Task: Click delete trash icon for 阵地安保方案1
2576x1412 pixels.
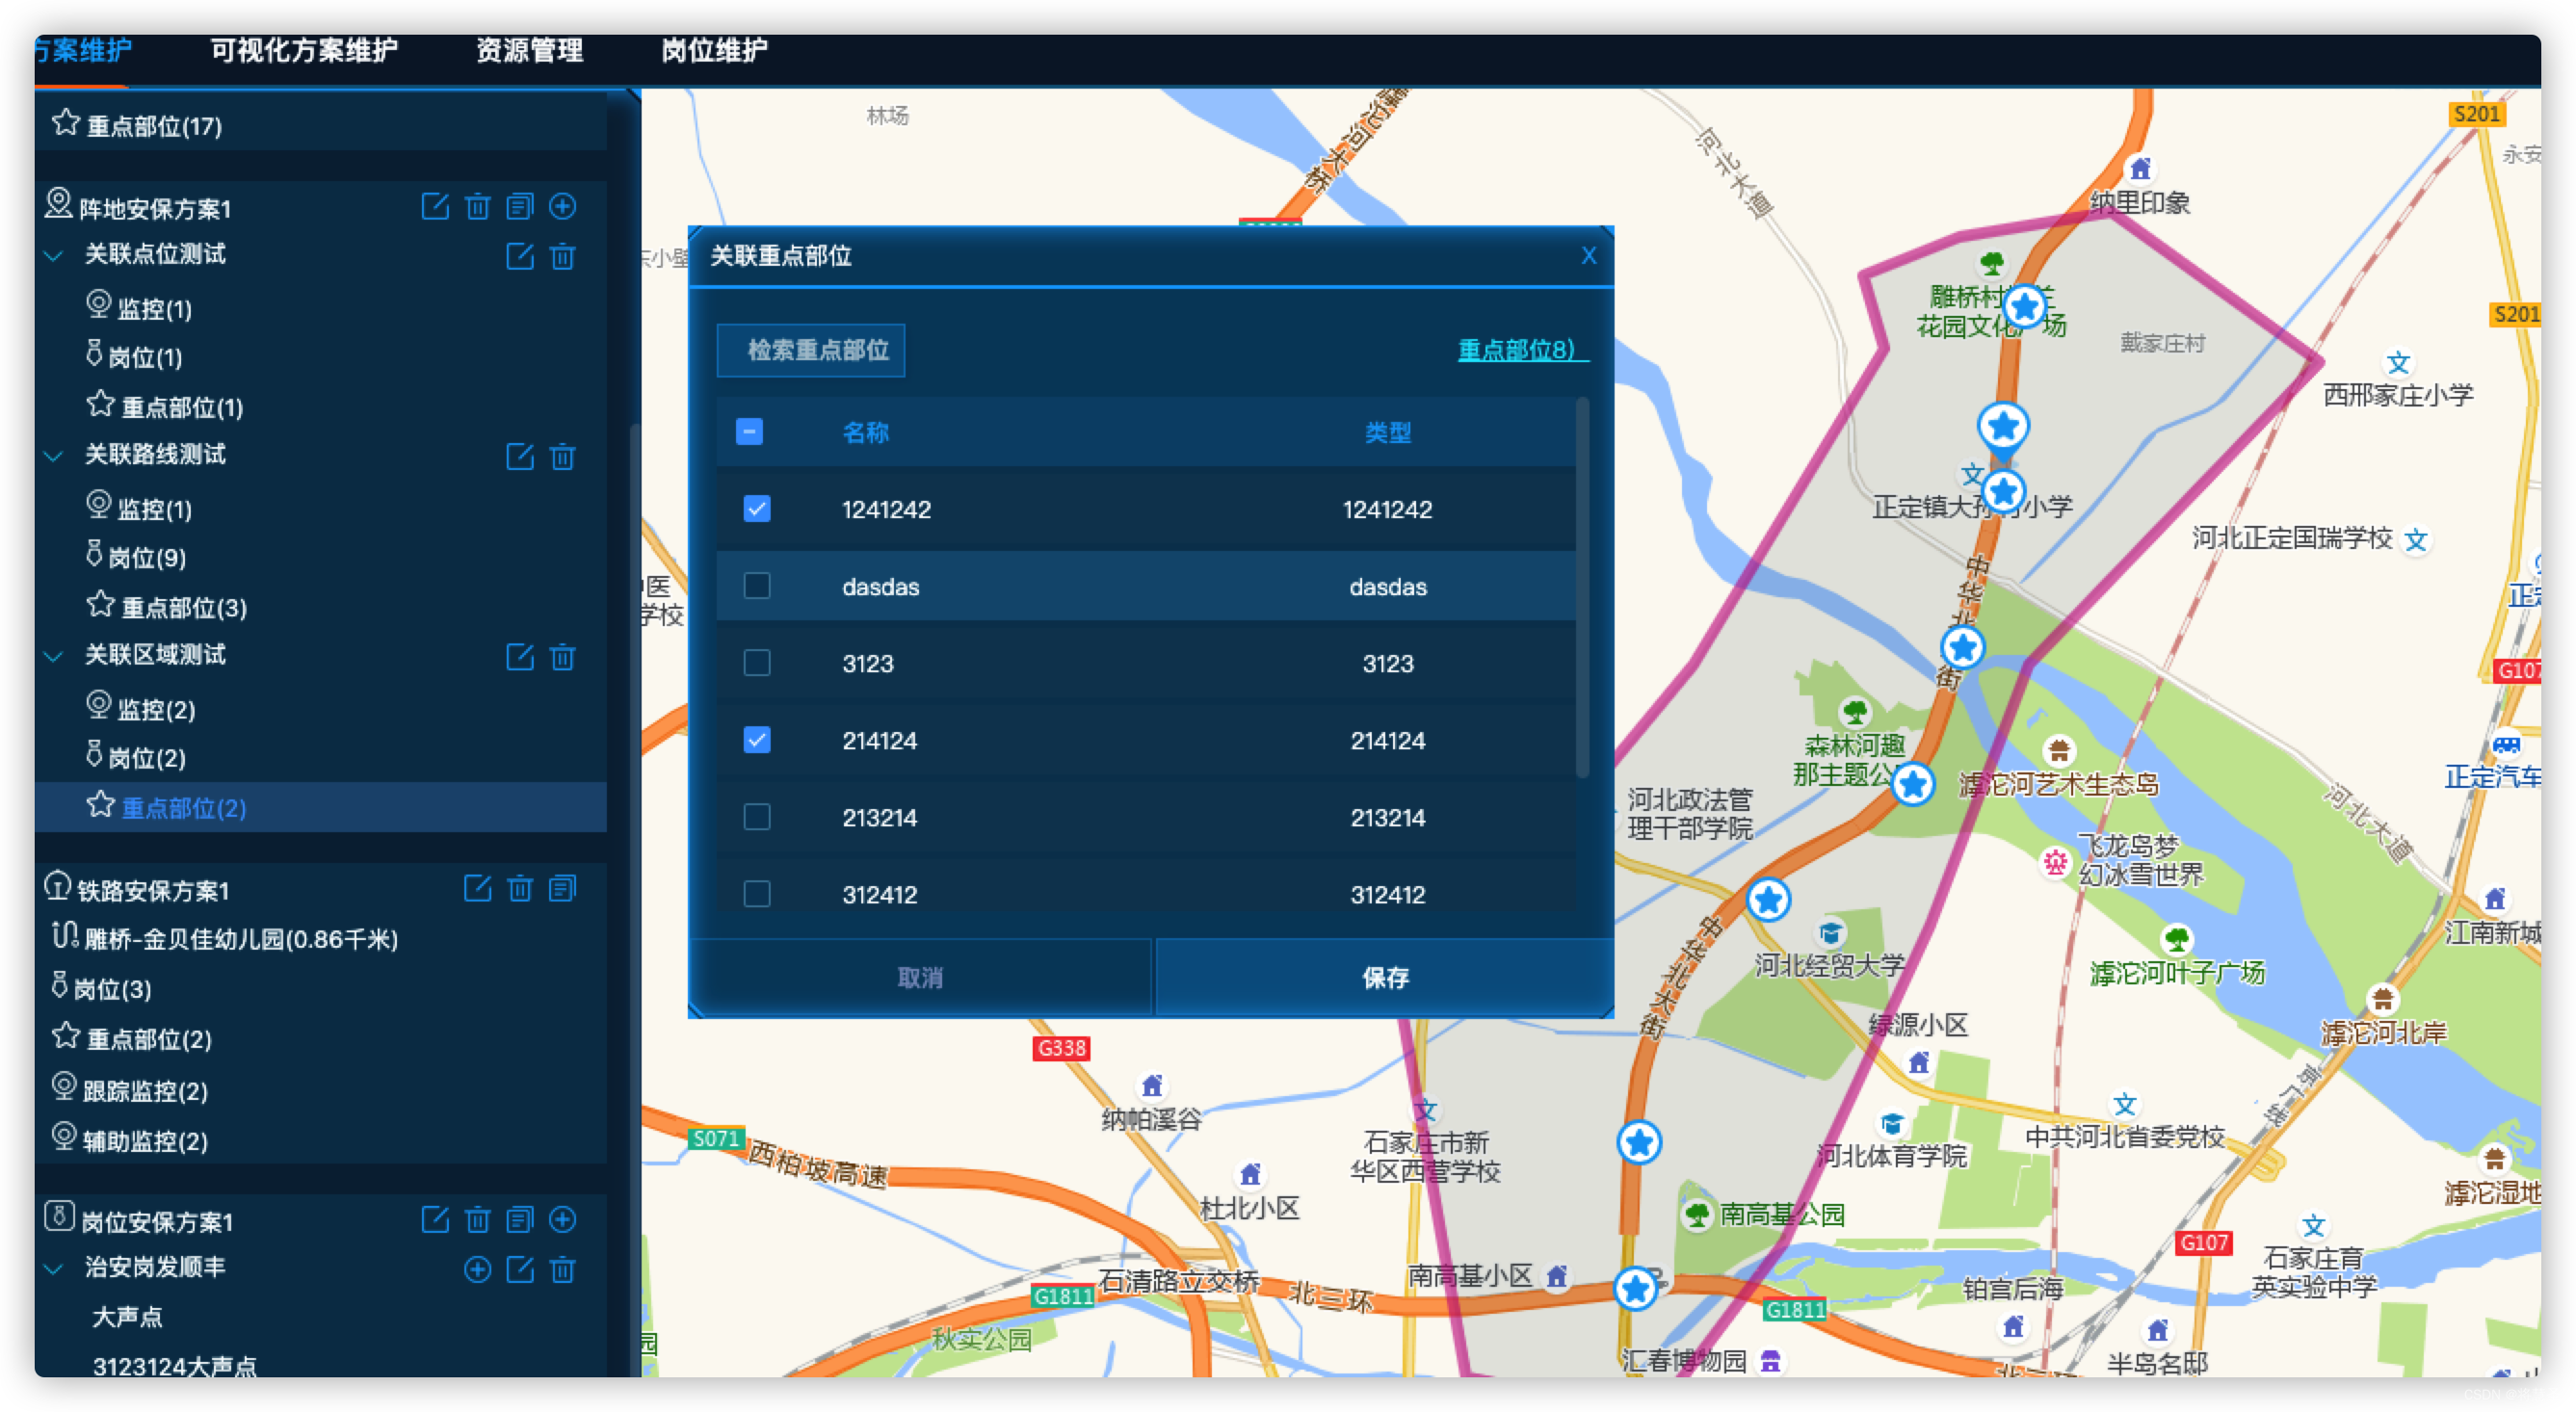Action: [477, 206]
